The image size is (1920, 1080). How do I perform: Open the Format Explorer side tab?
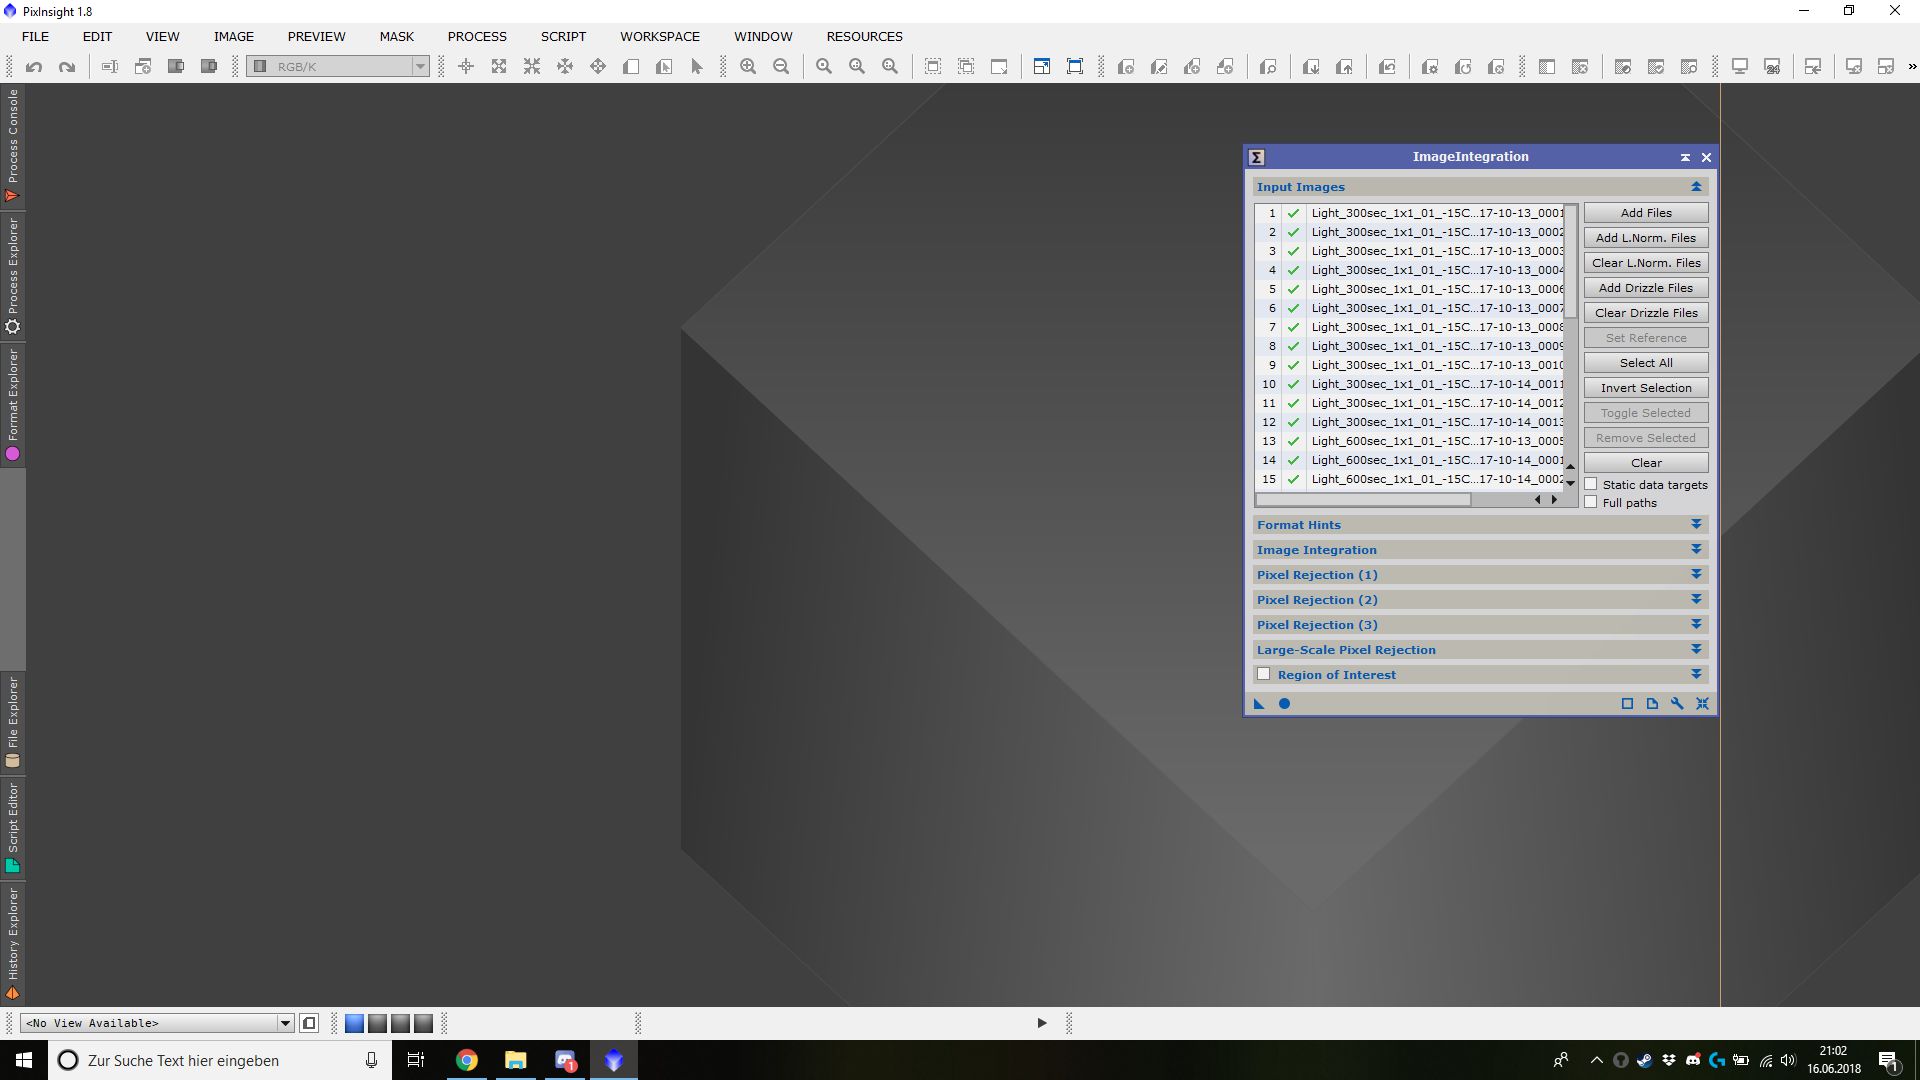(x=12, y=405)
